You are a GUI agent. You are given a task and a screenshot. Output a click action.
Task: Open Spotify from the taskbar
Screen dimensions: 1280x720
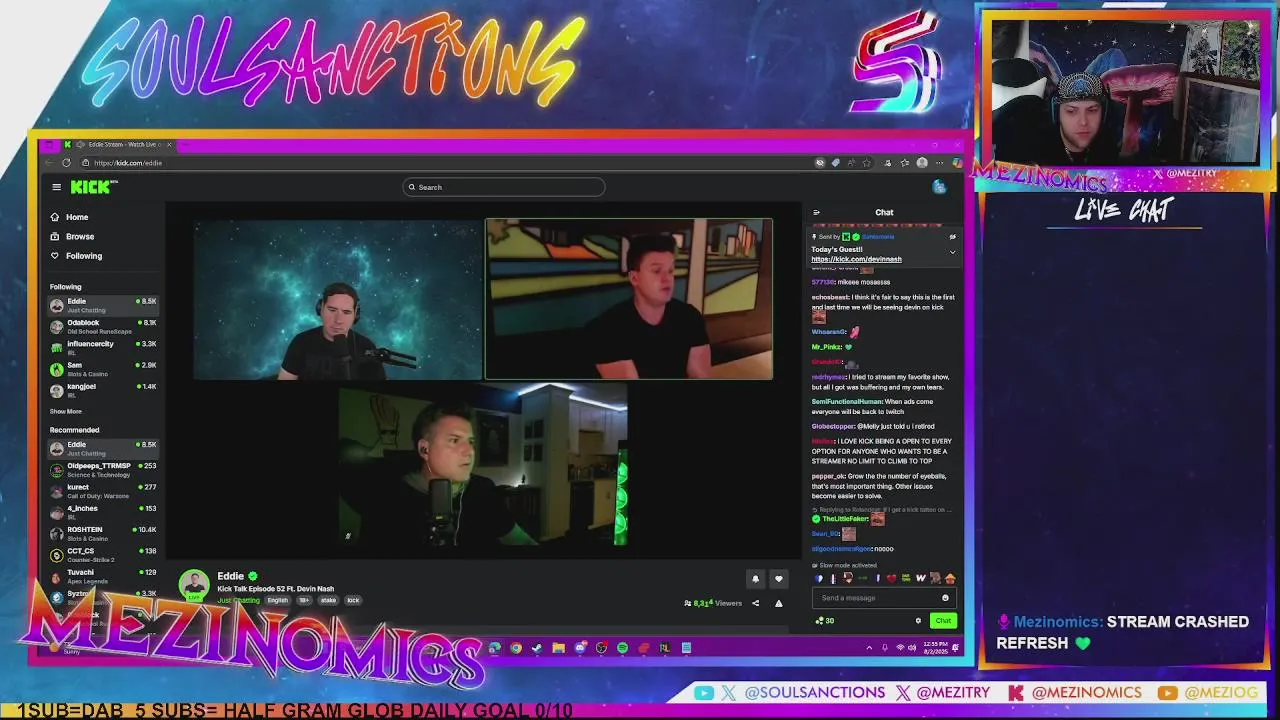pyautogui.click(x=622, y=648)
